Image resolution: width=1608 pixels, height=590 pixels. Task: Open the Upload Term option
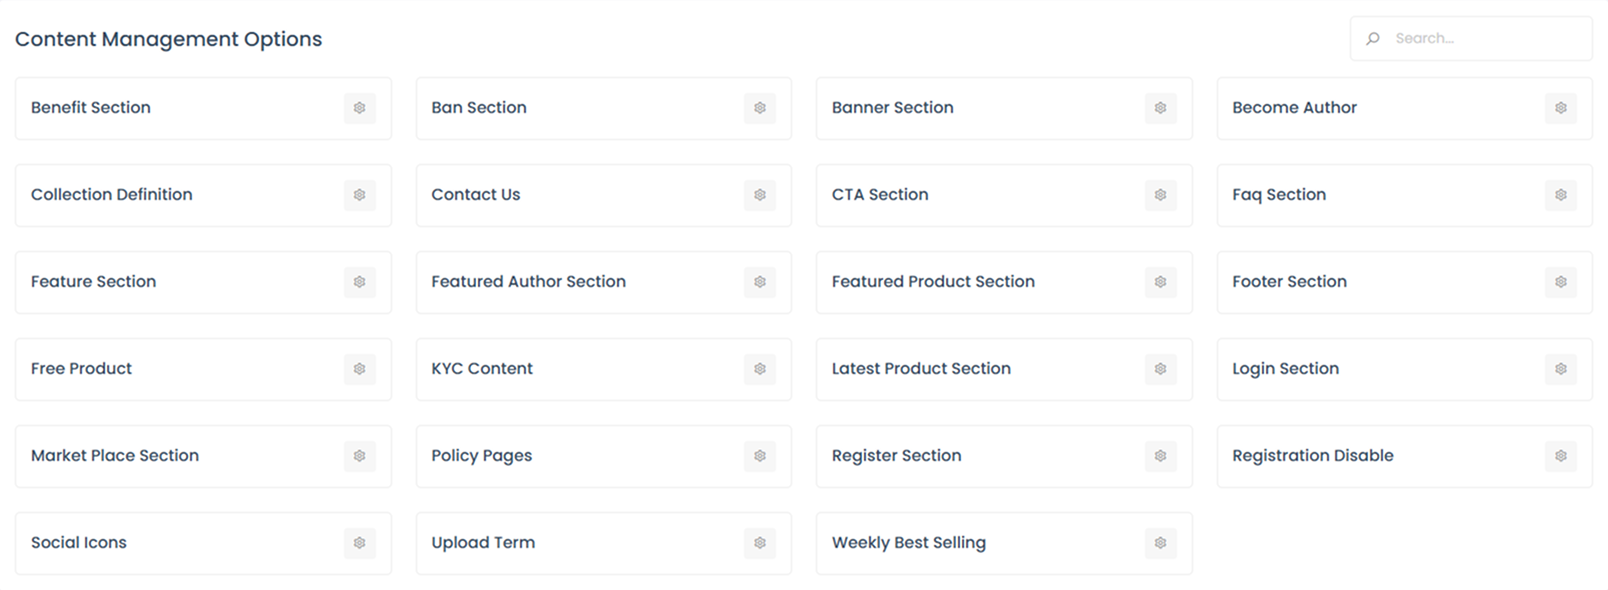tap(483, 543)
